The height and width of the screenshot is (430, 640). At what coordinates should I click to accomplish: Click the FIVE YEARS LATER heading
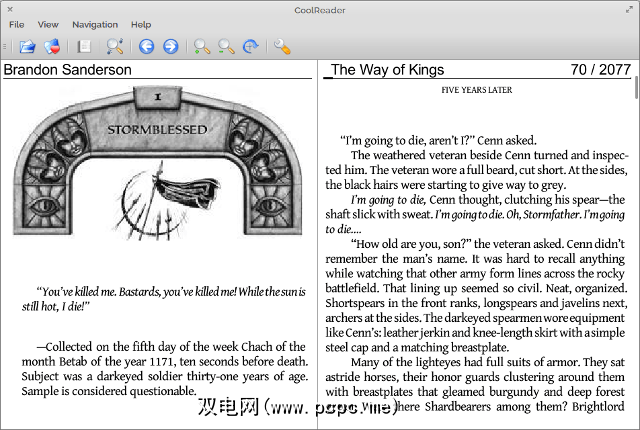(476, 90)
